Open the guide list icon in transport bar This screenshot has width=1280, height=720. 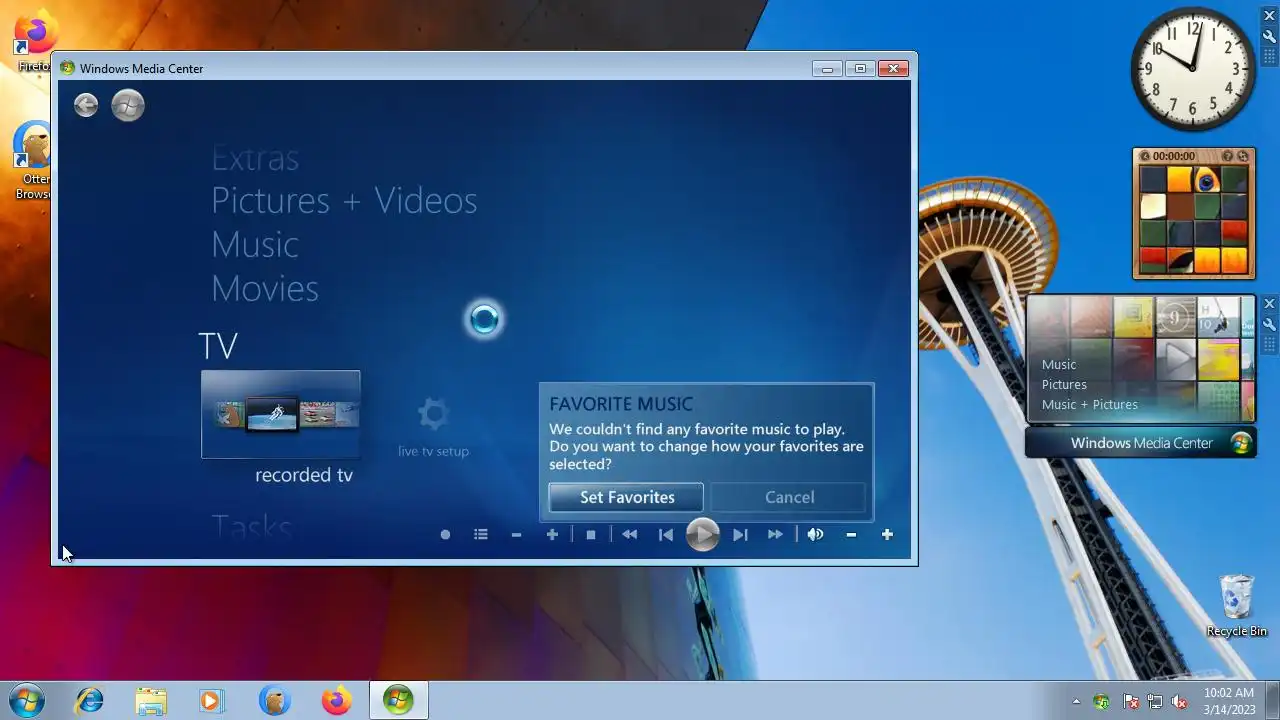tap(481, 535)
